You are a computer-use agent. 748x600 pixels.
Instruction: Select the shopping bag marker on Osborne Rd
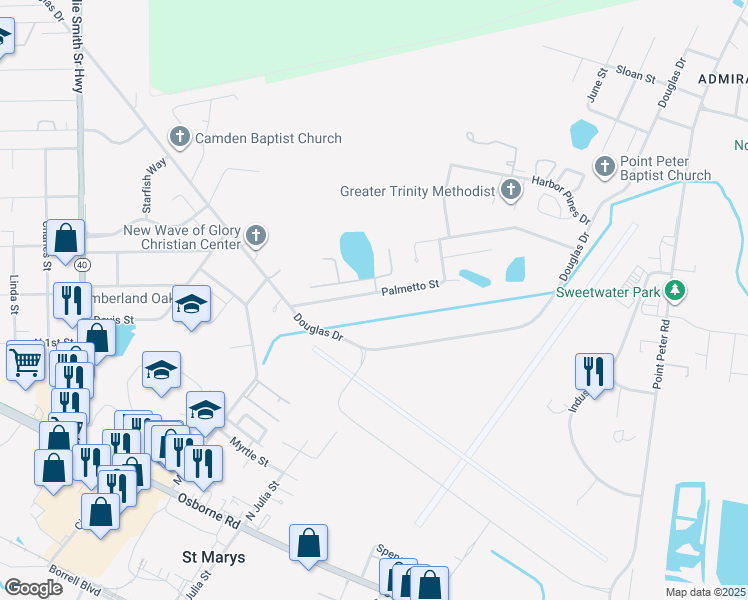coord(308,544)
